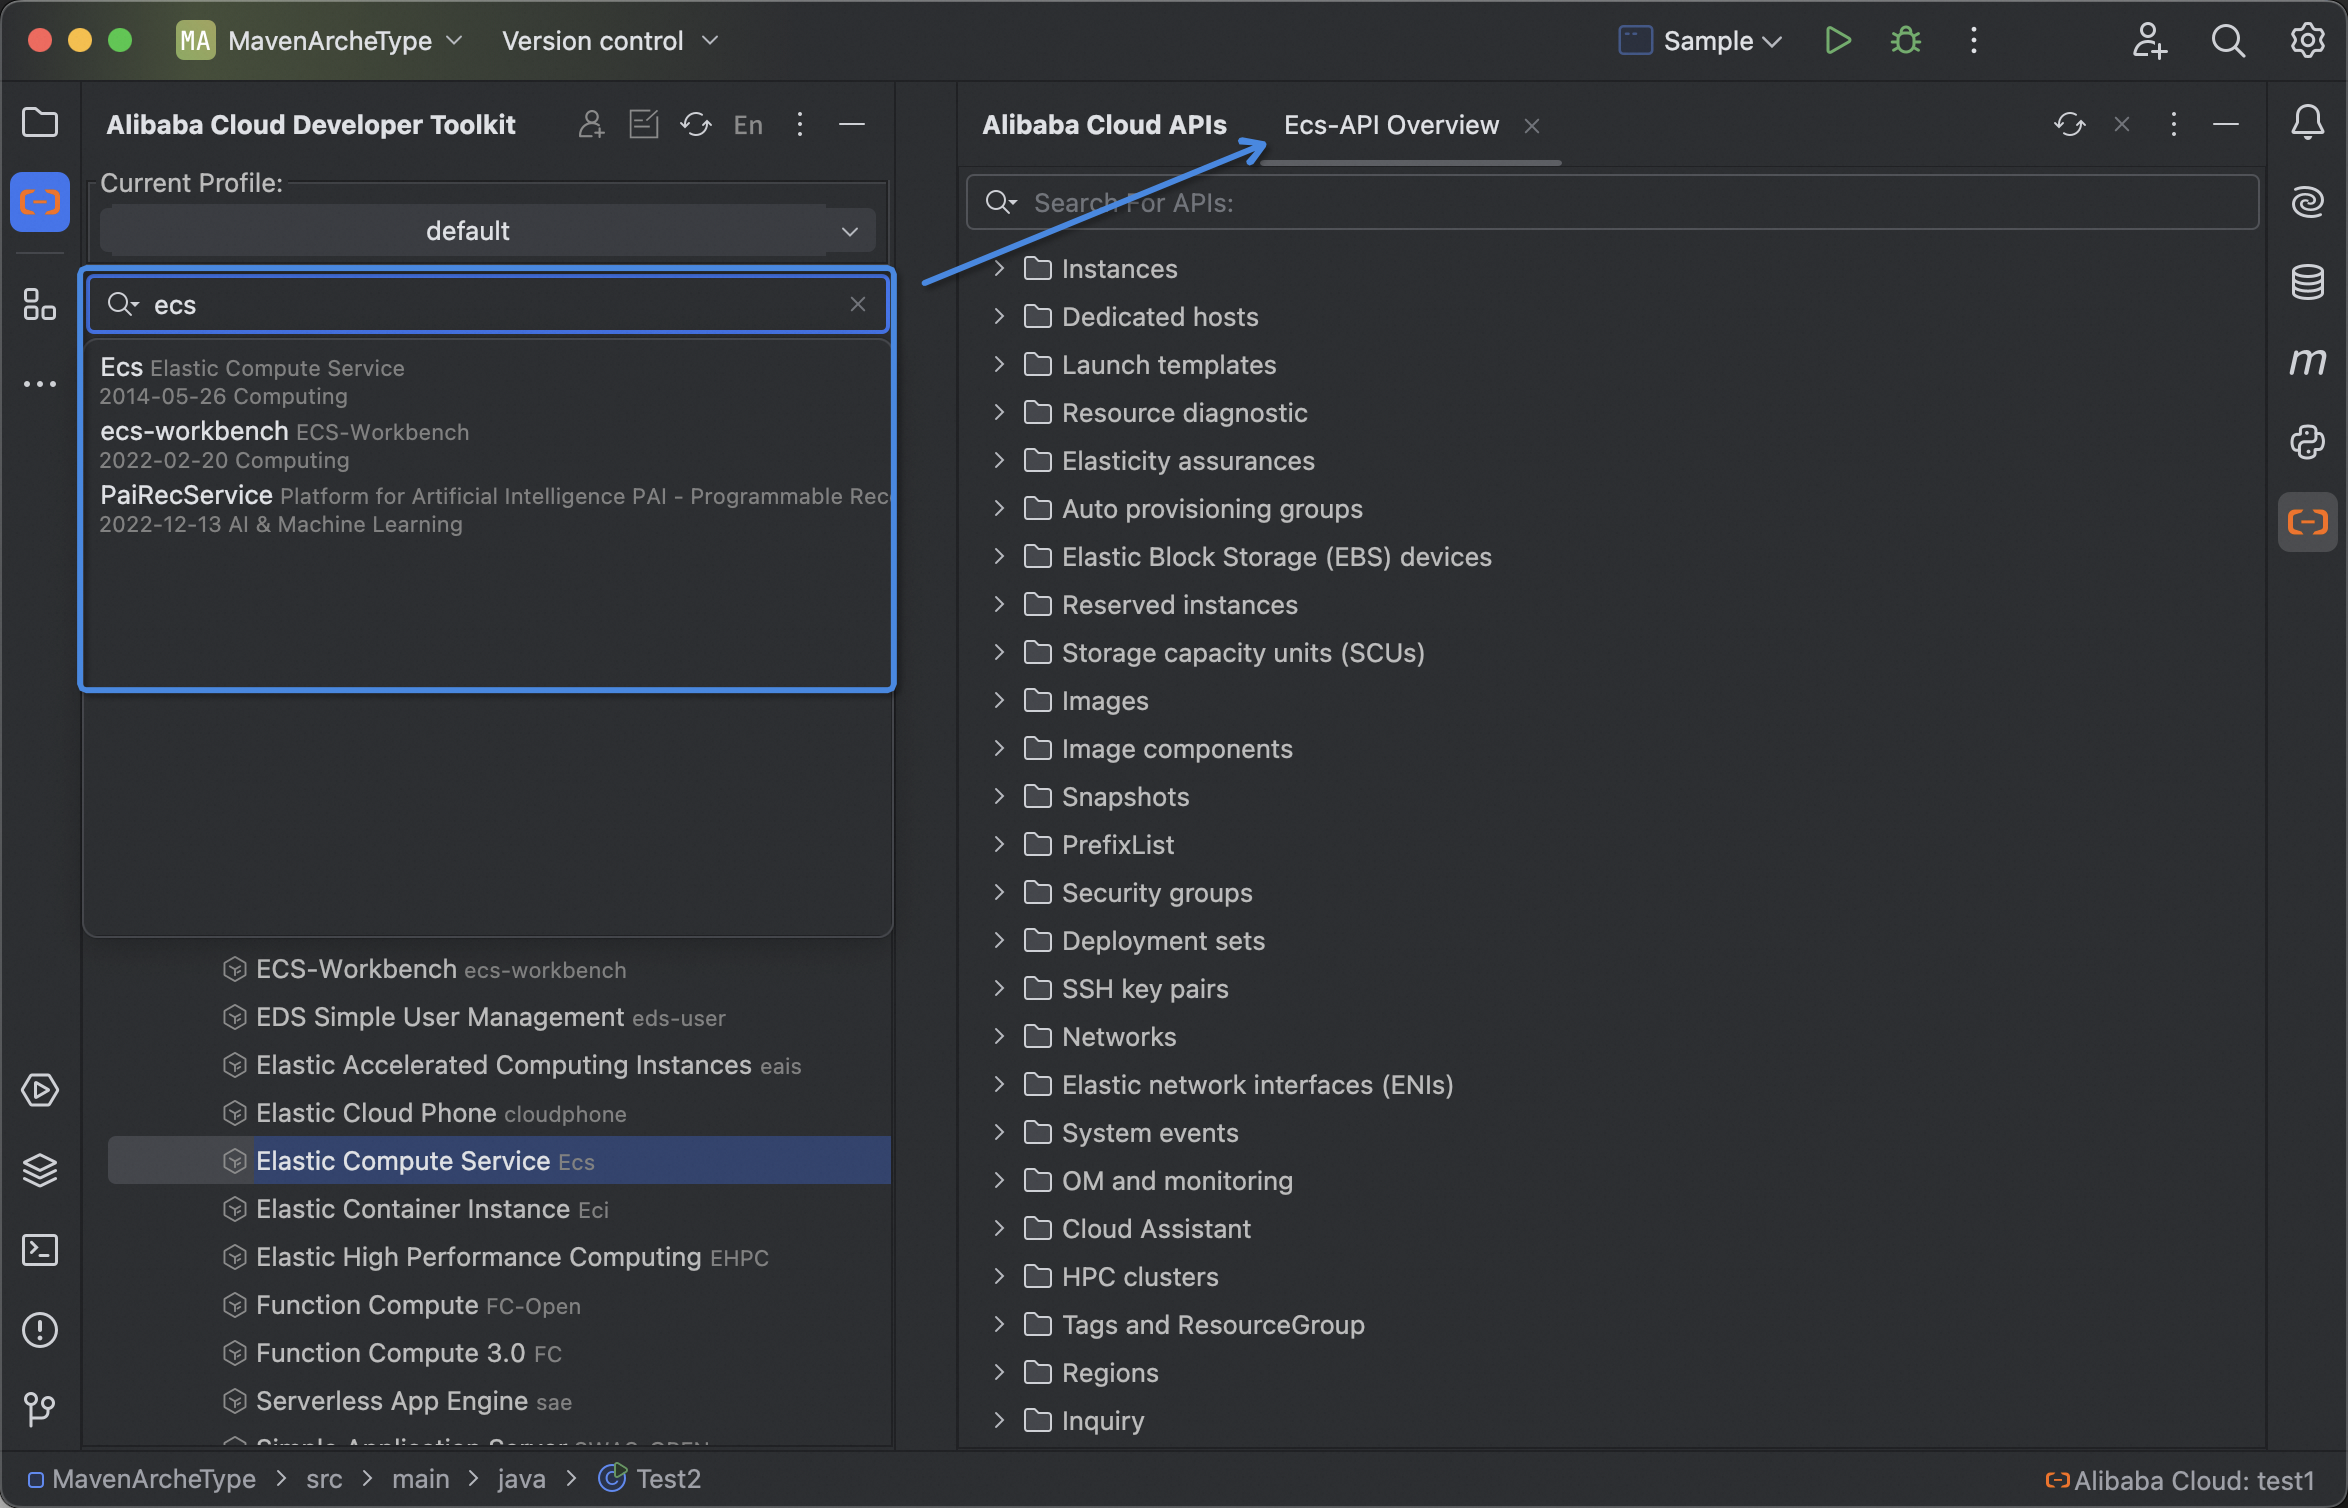Click src in the breadcrumb bar

(x=324, y=1478)
